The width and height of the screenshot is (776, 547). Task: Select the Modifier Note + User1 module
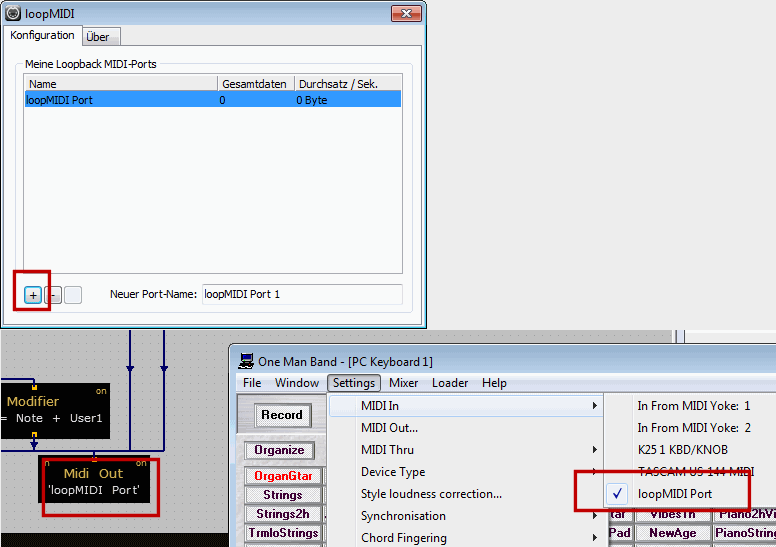tap(55, 411)
